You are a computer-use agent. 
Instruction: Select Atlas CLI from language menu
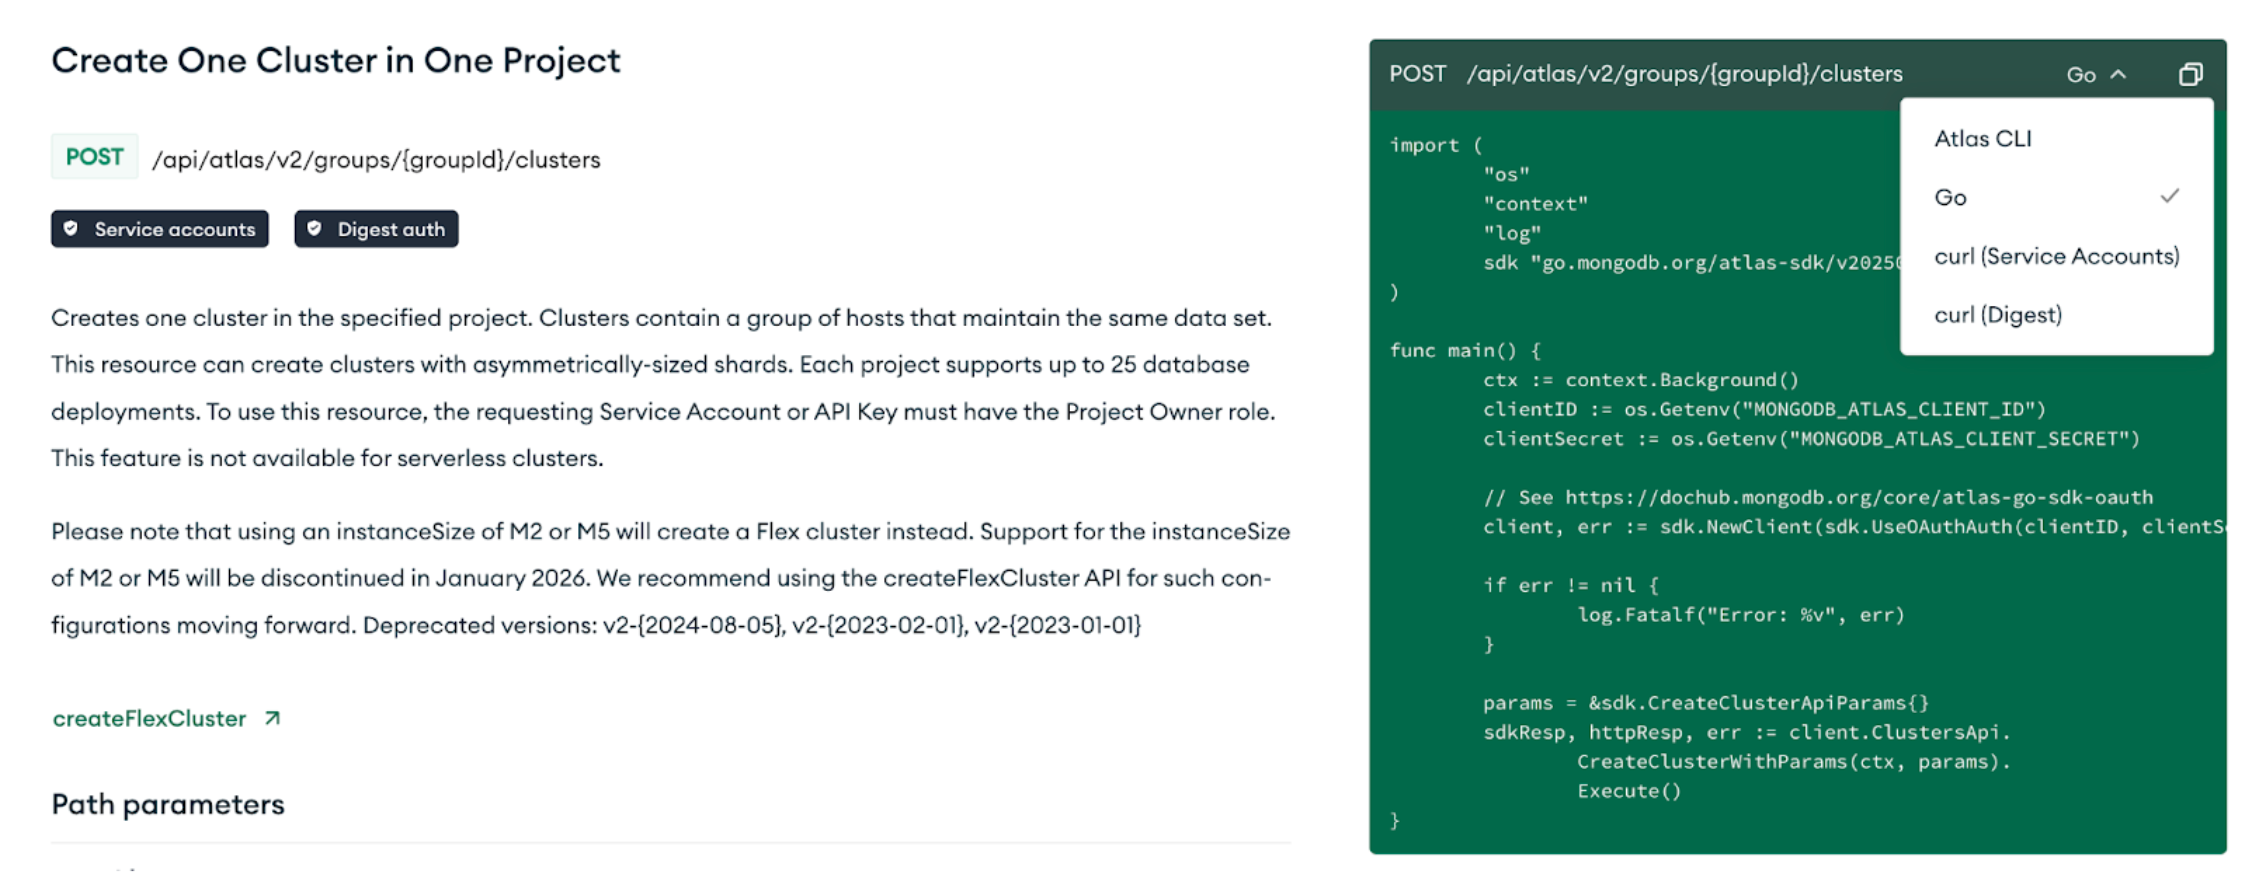(2056, 139)
